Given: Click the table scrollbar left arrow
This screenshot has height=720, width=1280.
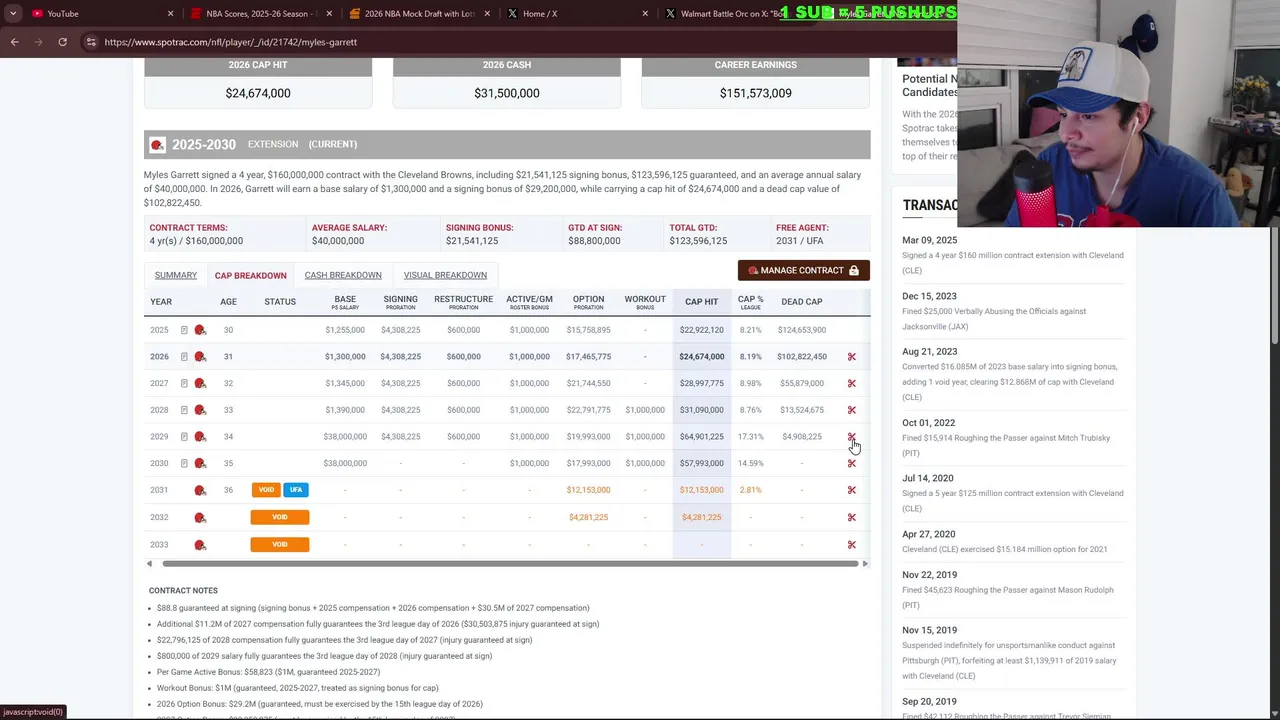Looking at the screenshot, I should (150, 564).
